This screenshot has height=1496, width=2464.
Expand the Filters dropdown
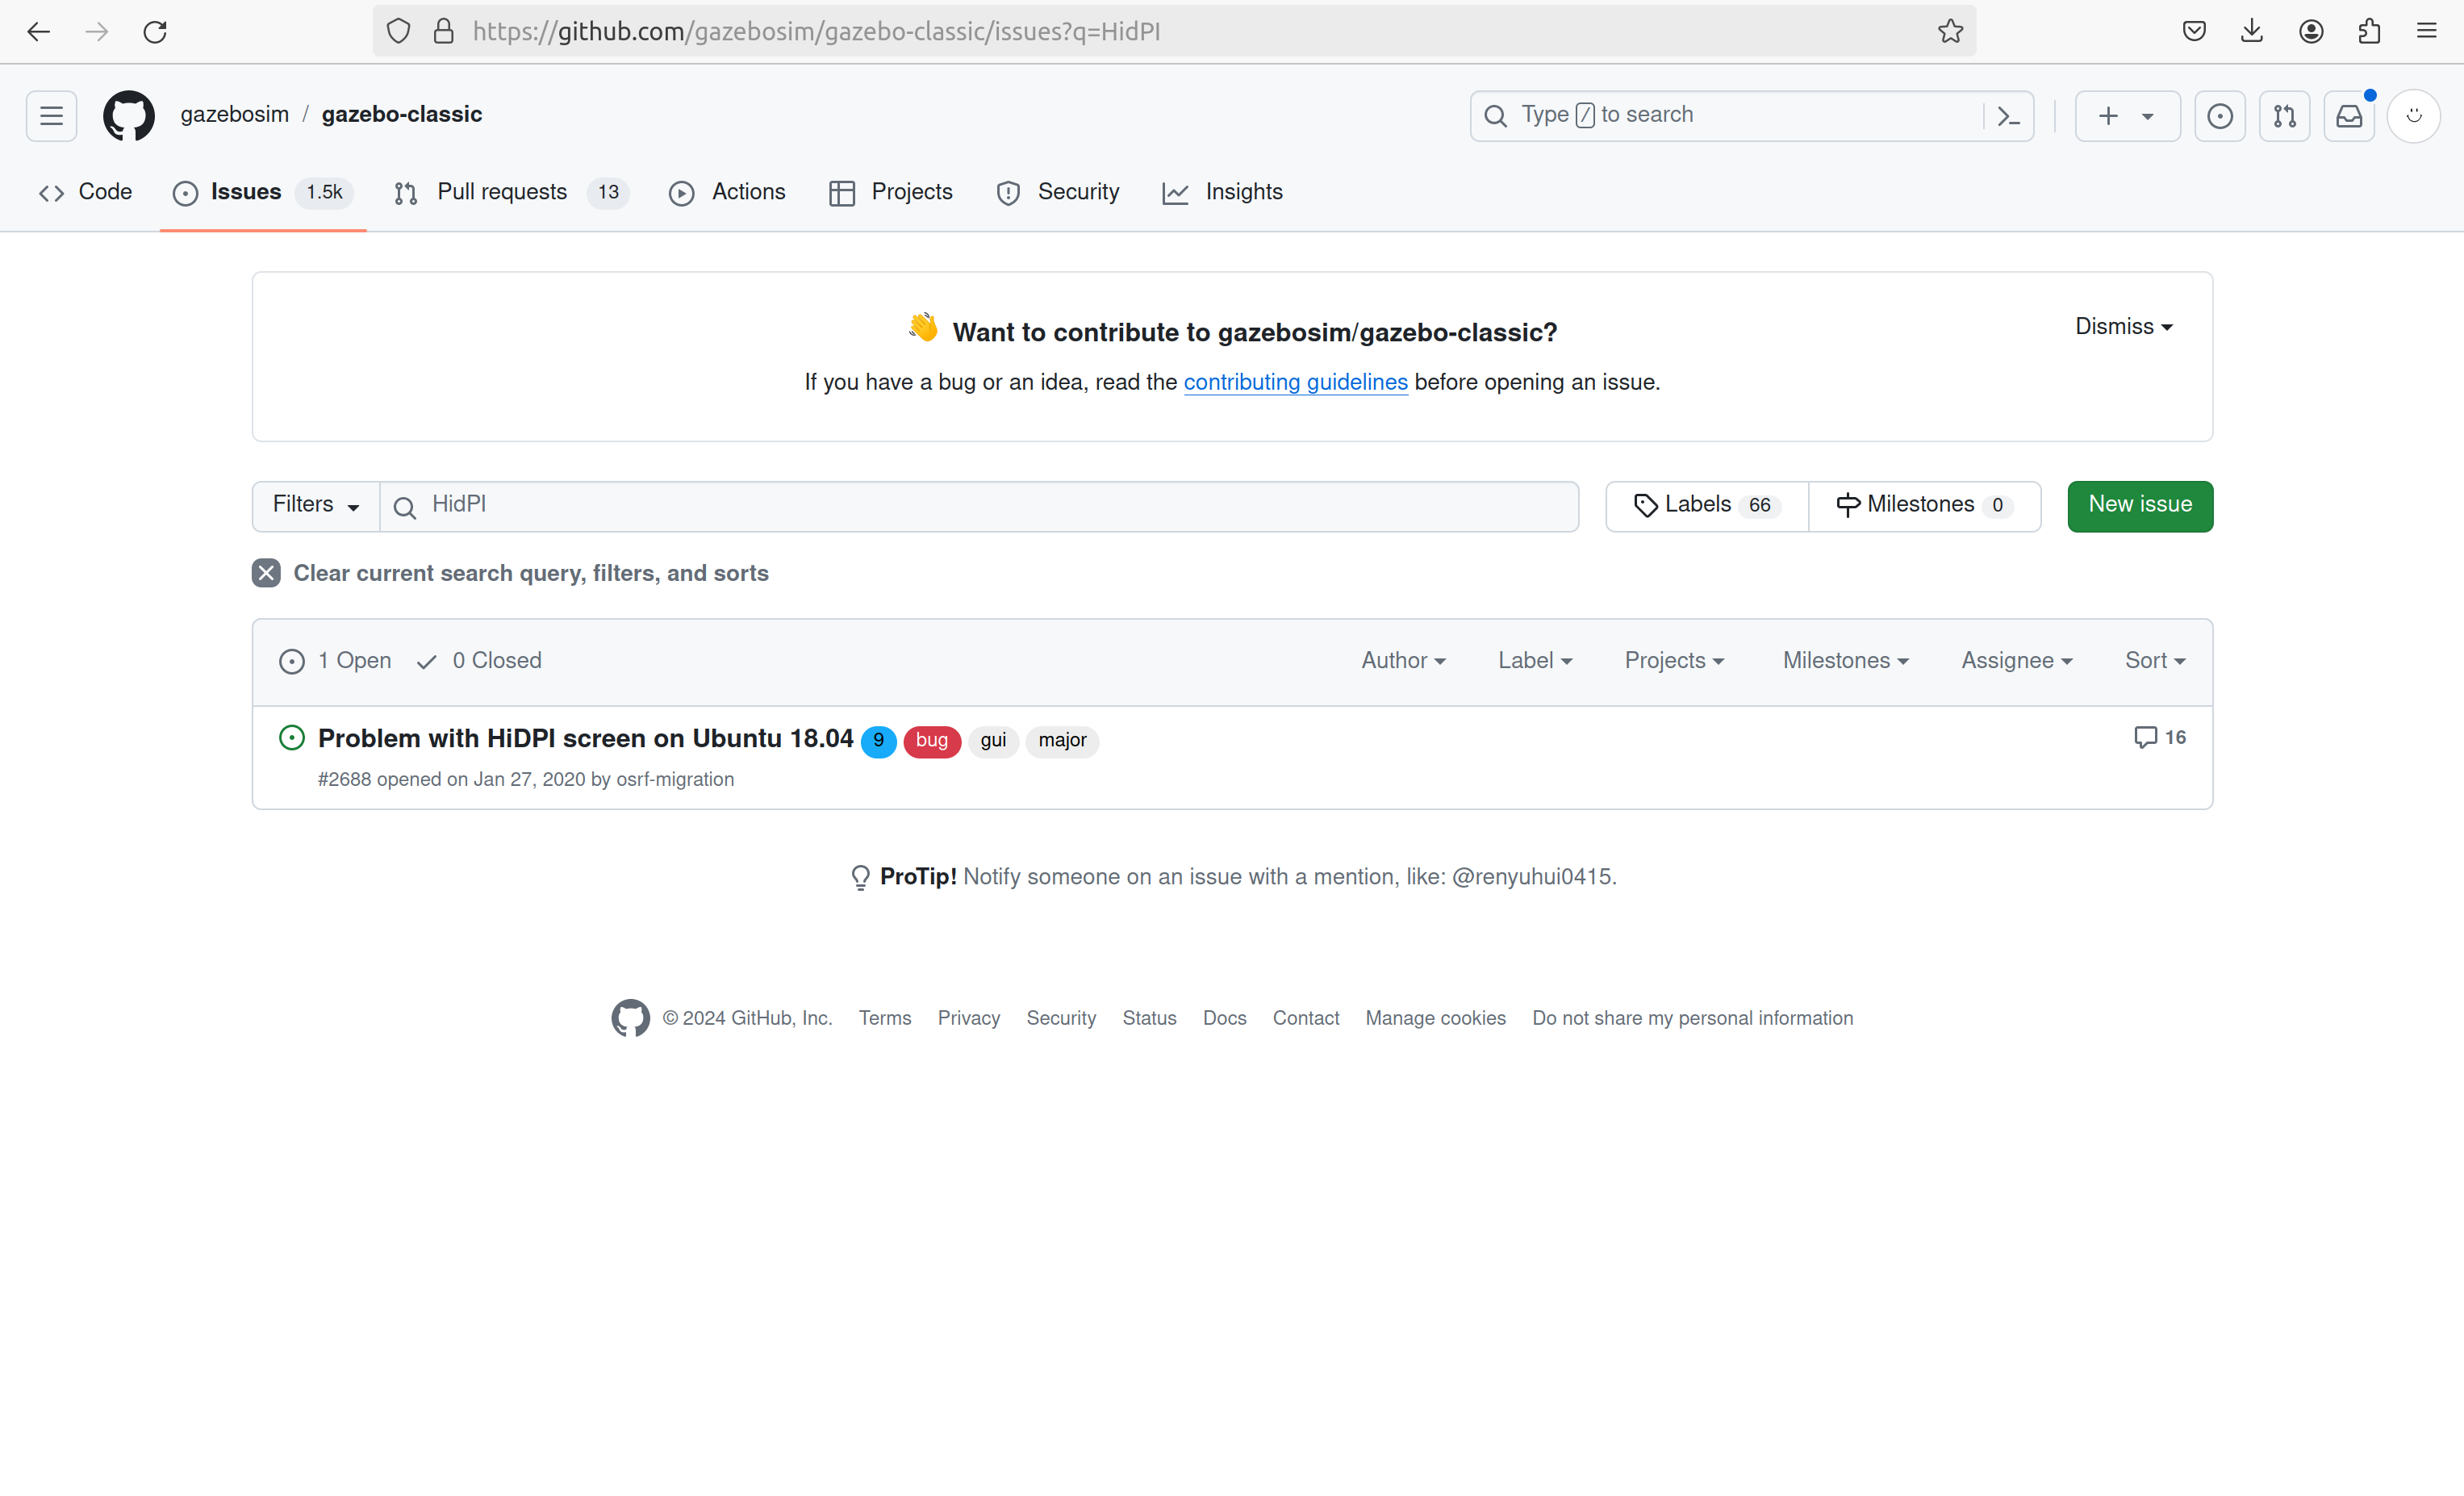click(315, 505)
